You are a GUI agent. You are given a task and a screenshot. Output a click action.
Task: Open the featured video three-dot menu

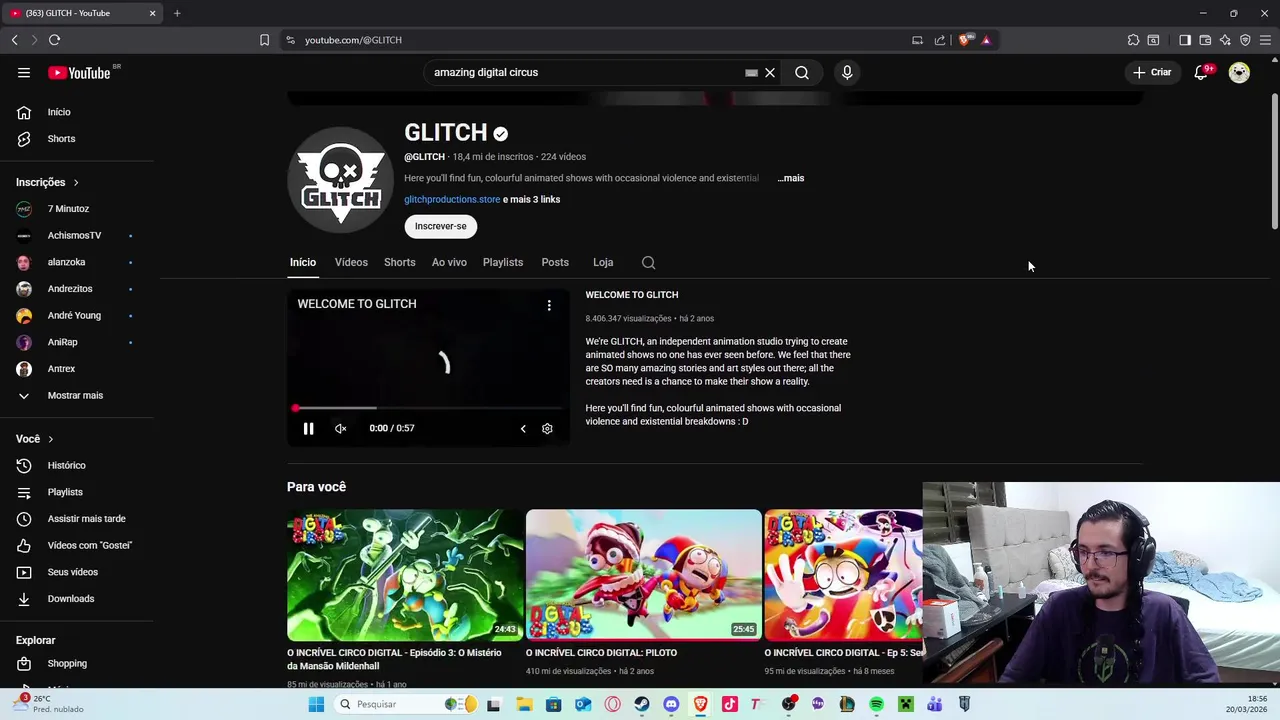549,305
